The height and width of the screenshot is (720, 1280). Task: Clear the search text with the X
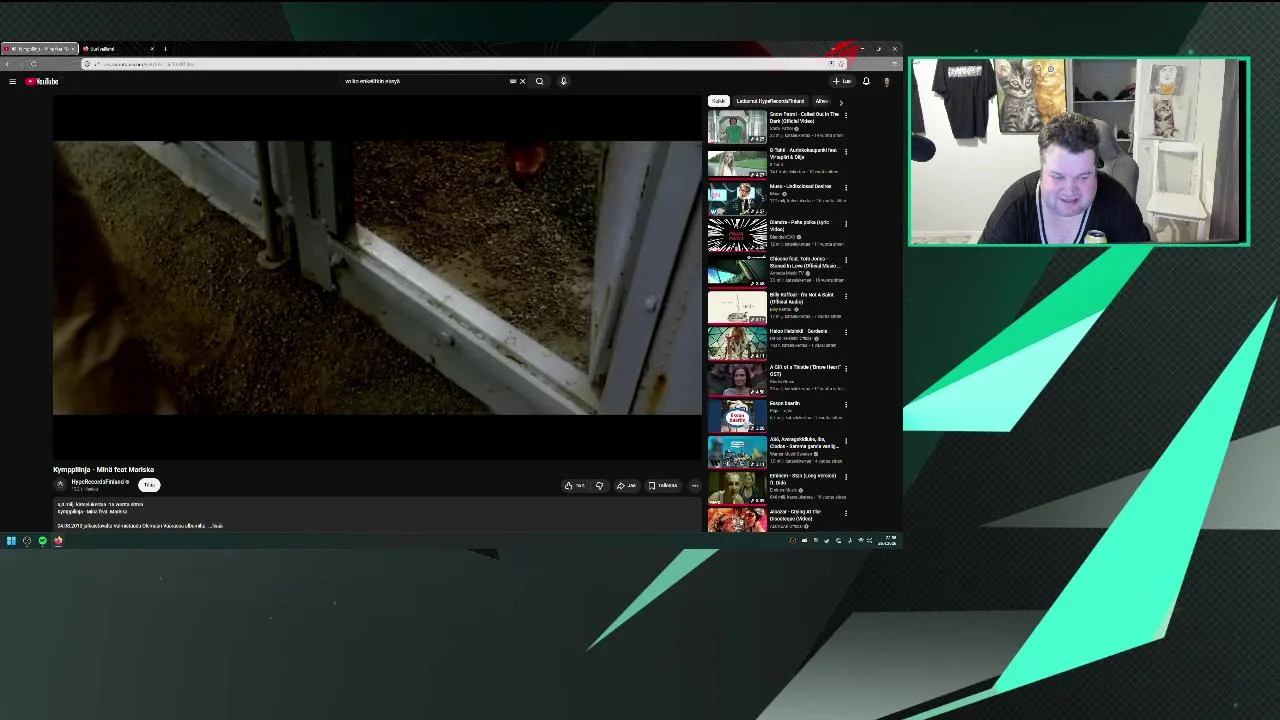coord(522,81)
